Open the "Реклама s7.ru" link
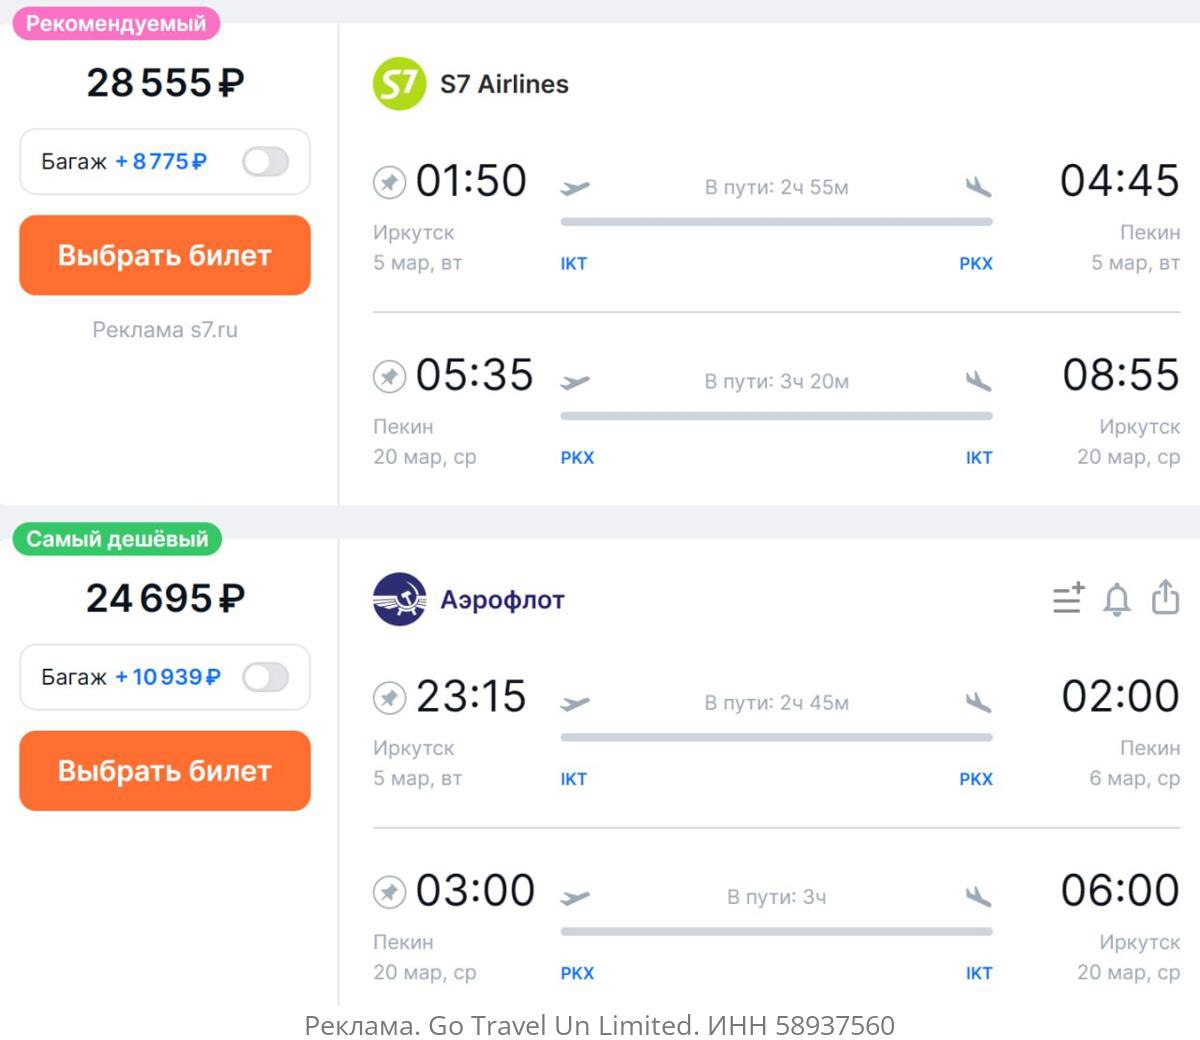This screenshot has height=1040, width=1200. 165,330
